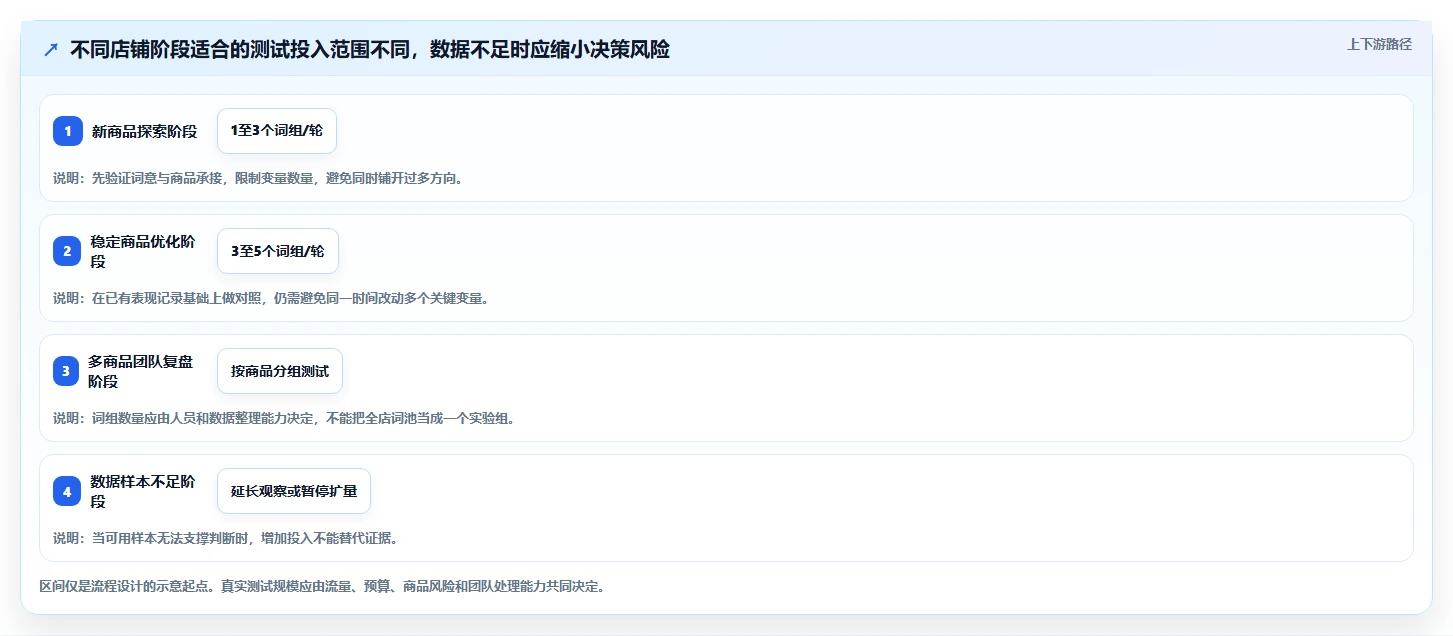Select the 稳定商品优化阶段 stage title
Viewport: 1453px width, 636px height.
[143, 251]
